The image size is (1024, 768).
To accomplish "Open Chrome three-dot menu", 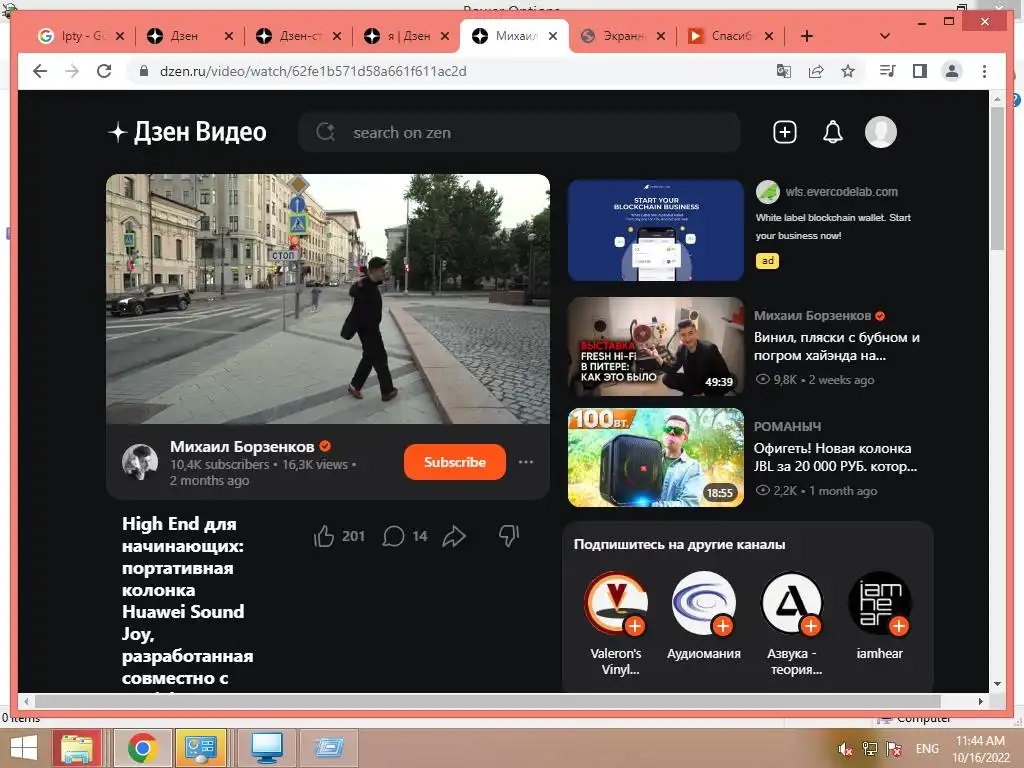I will [984, 71].
